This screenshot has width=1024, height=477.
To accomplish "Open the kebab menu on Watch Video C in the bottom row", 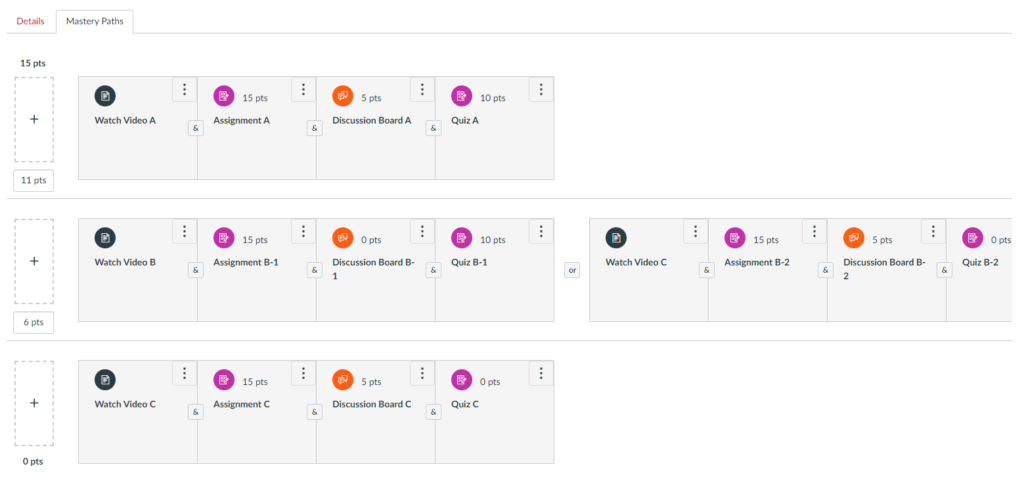I will 184,373.
